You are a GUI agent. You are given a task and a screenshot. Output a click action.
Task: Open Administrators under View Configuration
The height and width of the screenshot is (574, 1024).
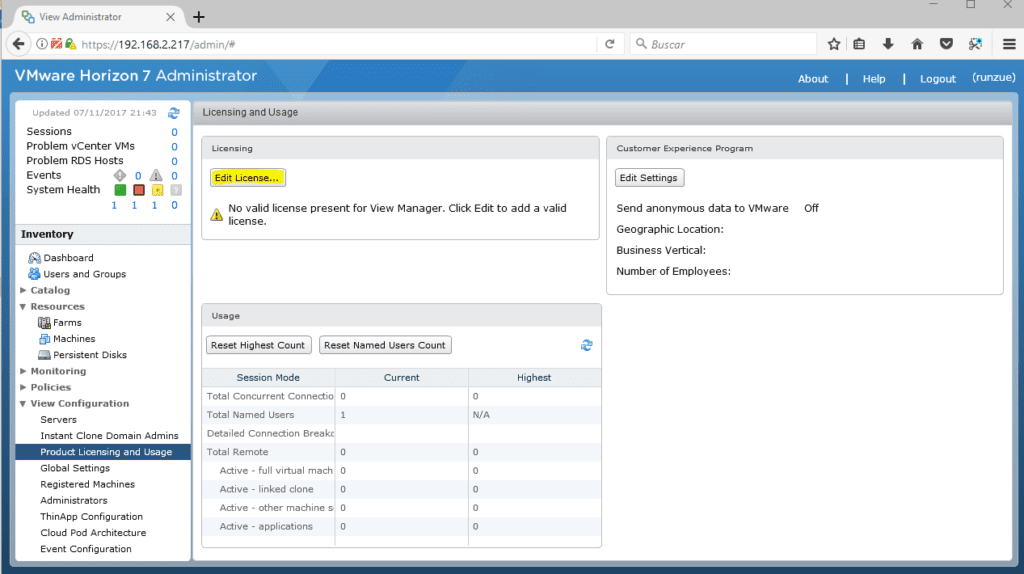pyautogui.click(x=74, y=501)
